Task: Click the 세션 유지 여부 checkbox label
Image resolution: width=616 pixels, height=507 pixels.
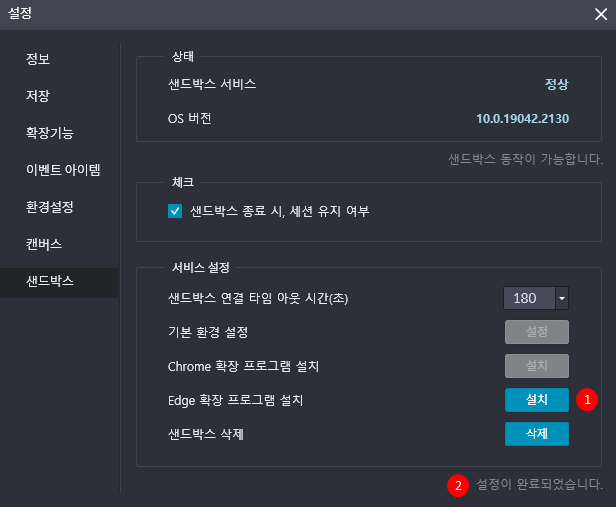Action: coord(280,211)
